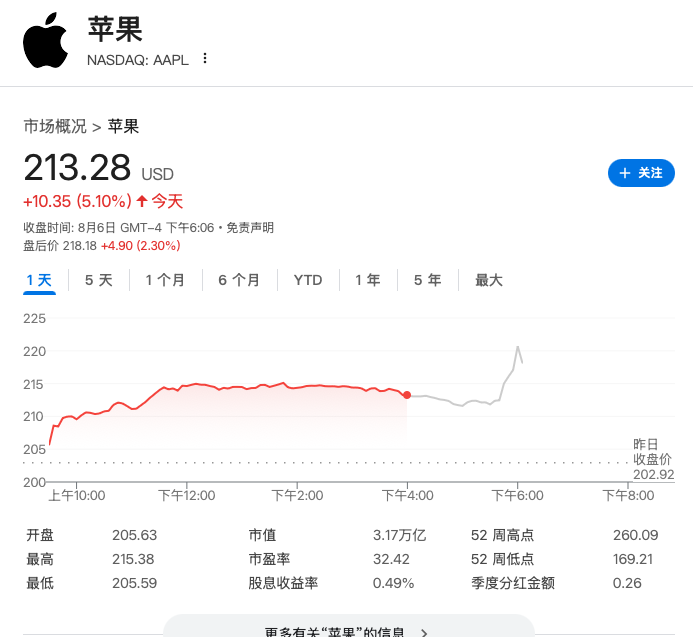Open the three-dot more options menu
The image size is (693, 637).
point(205,58)
